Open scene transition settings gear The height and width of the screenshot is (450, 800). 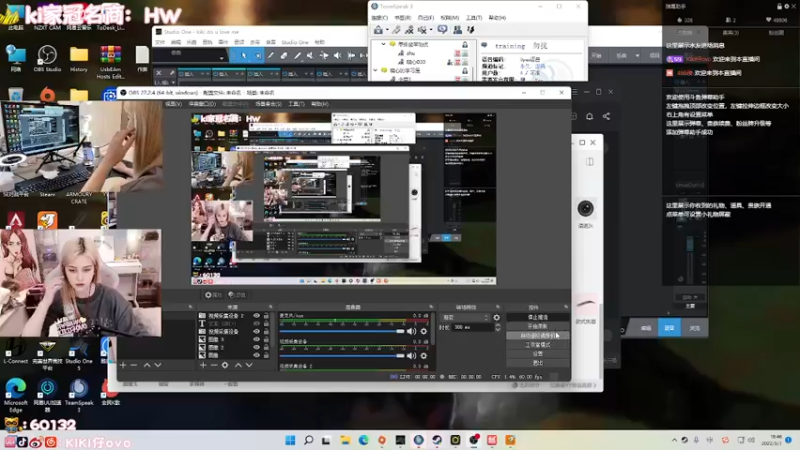pyautogui.click(x=496, y=317)
